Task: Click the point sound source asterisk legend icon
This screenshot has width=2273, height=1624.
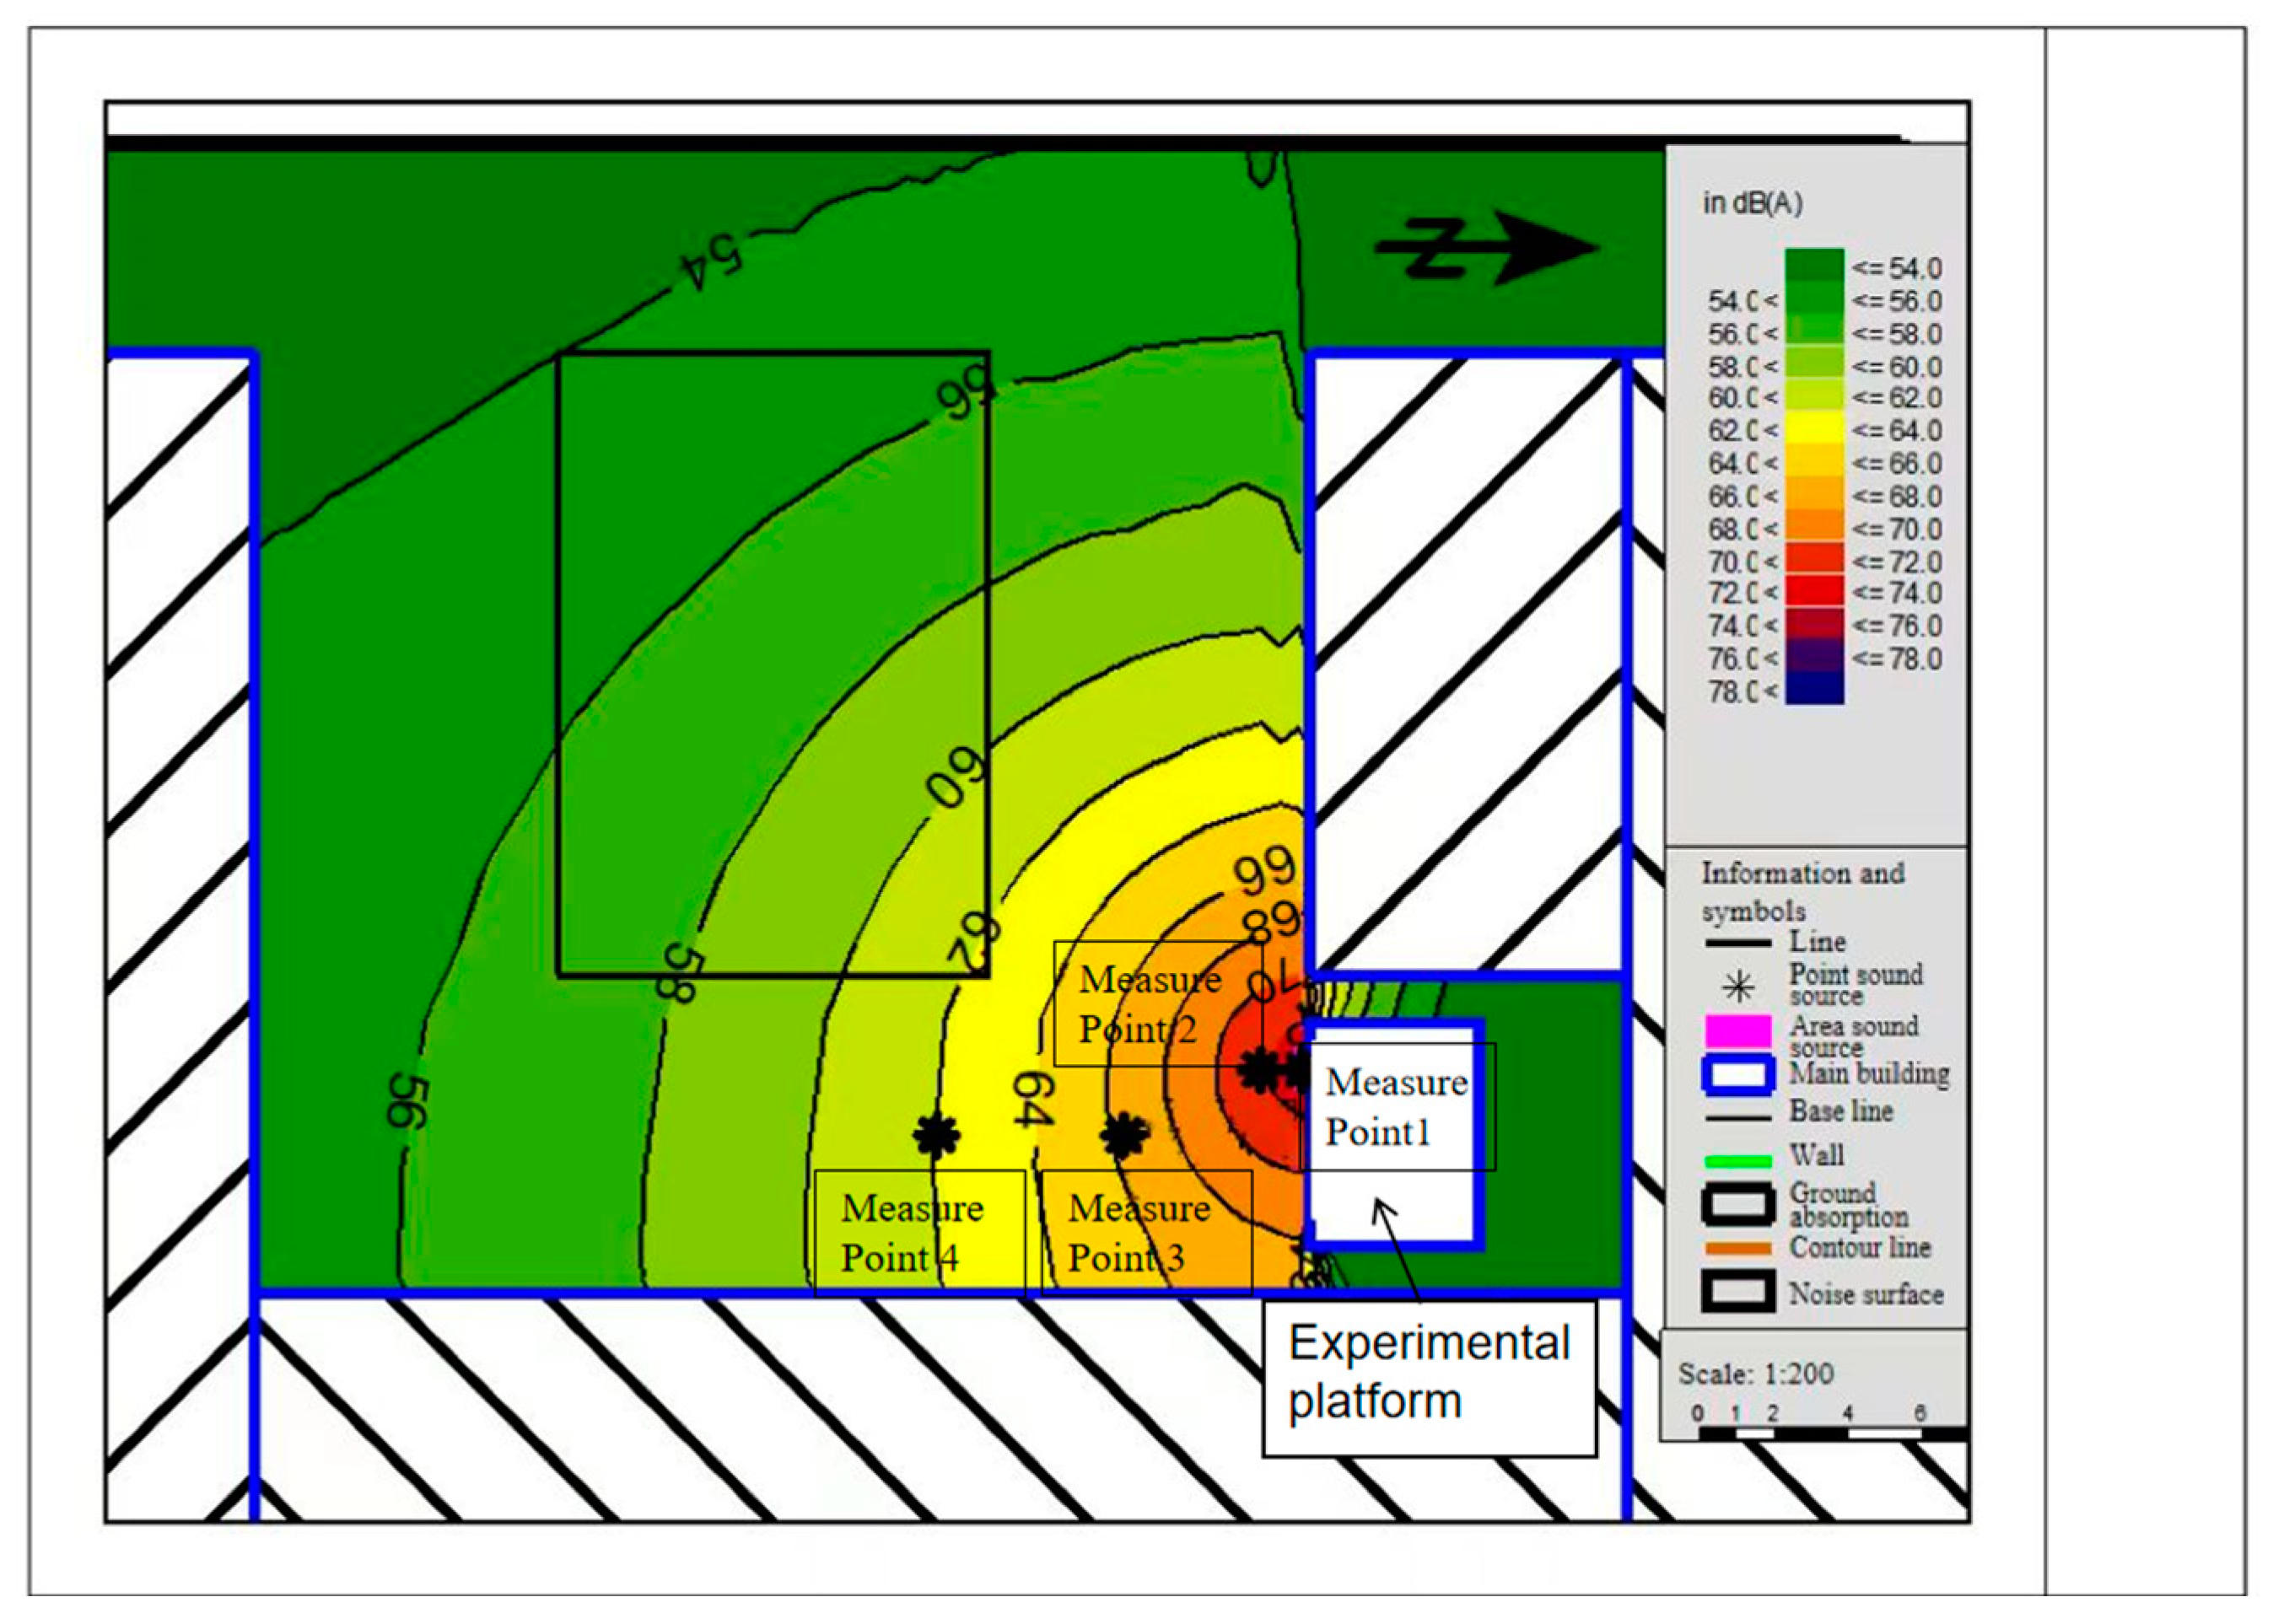Action: pos(1739,987)
